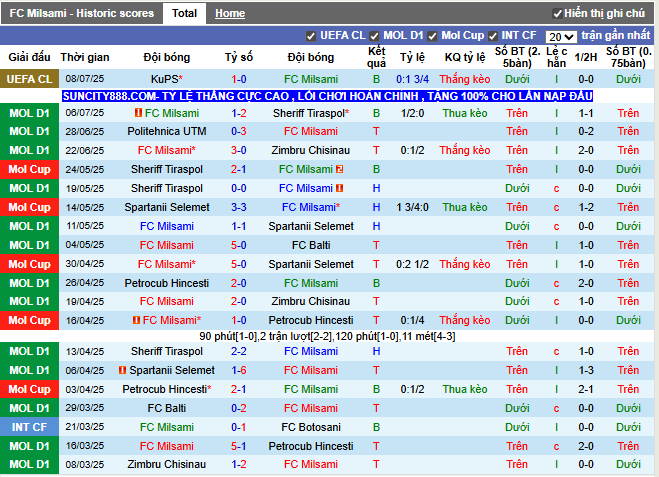The width and height of the screenshot is (659, 477).
Task: Open the SUNCITY888.COM advertisement banner
Action: (327, 96)
